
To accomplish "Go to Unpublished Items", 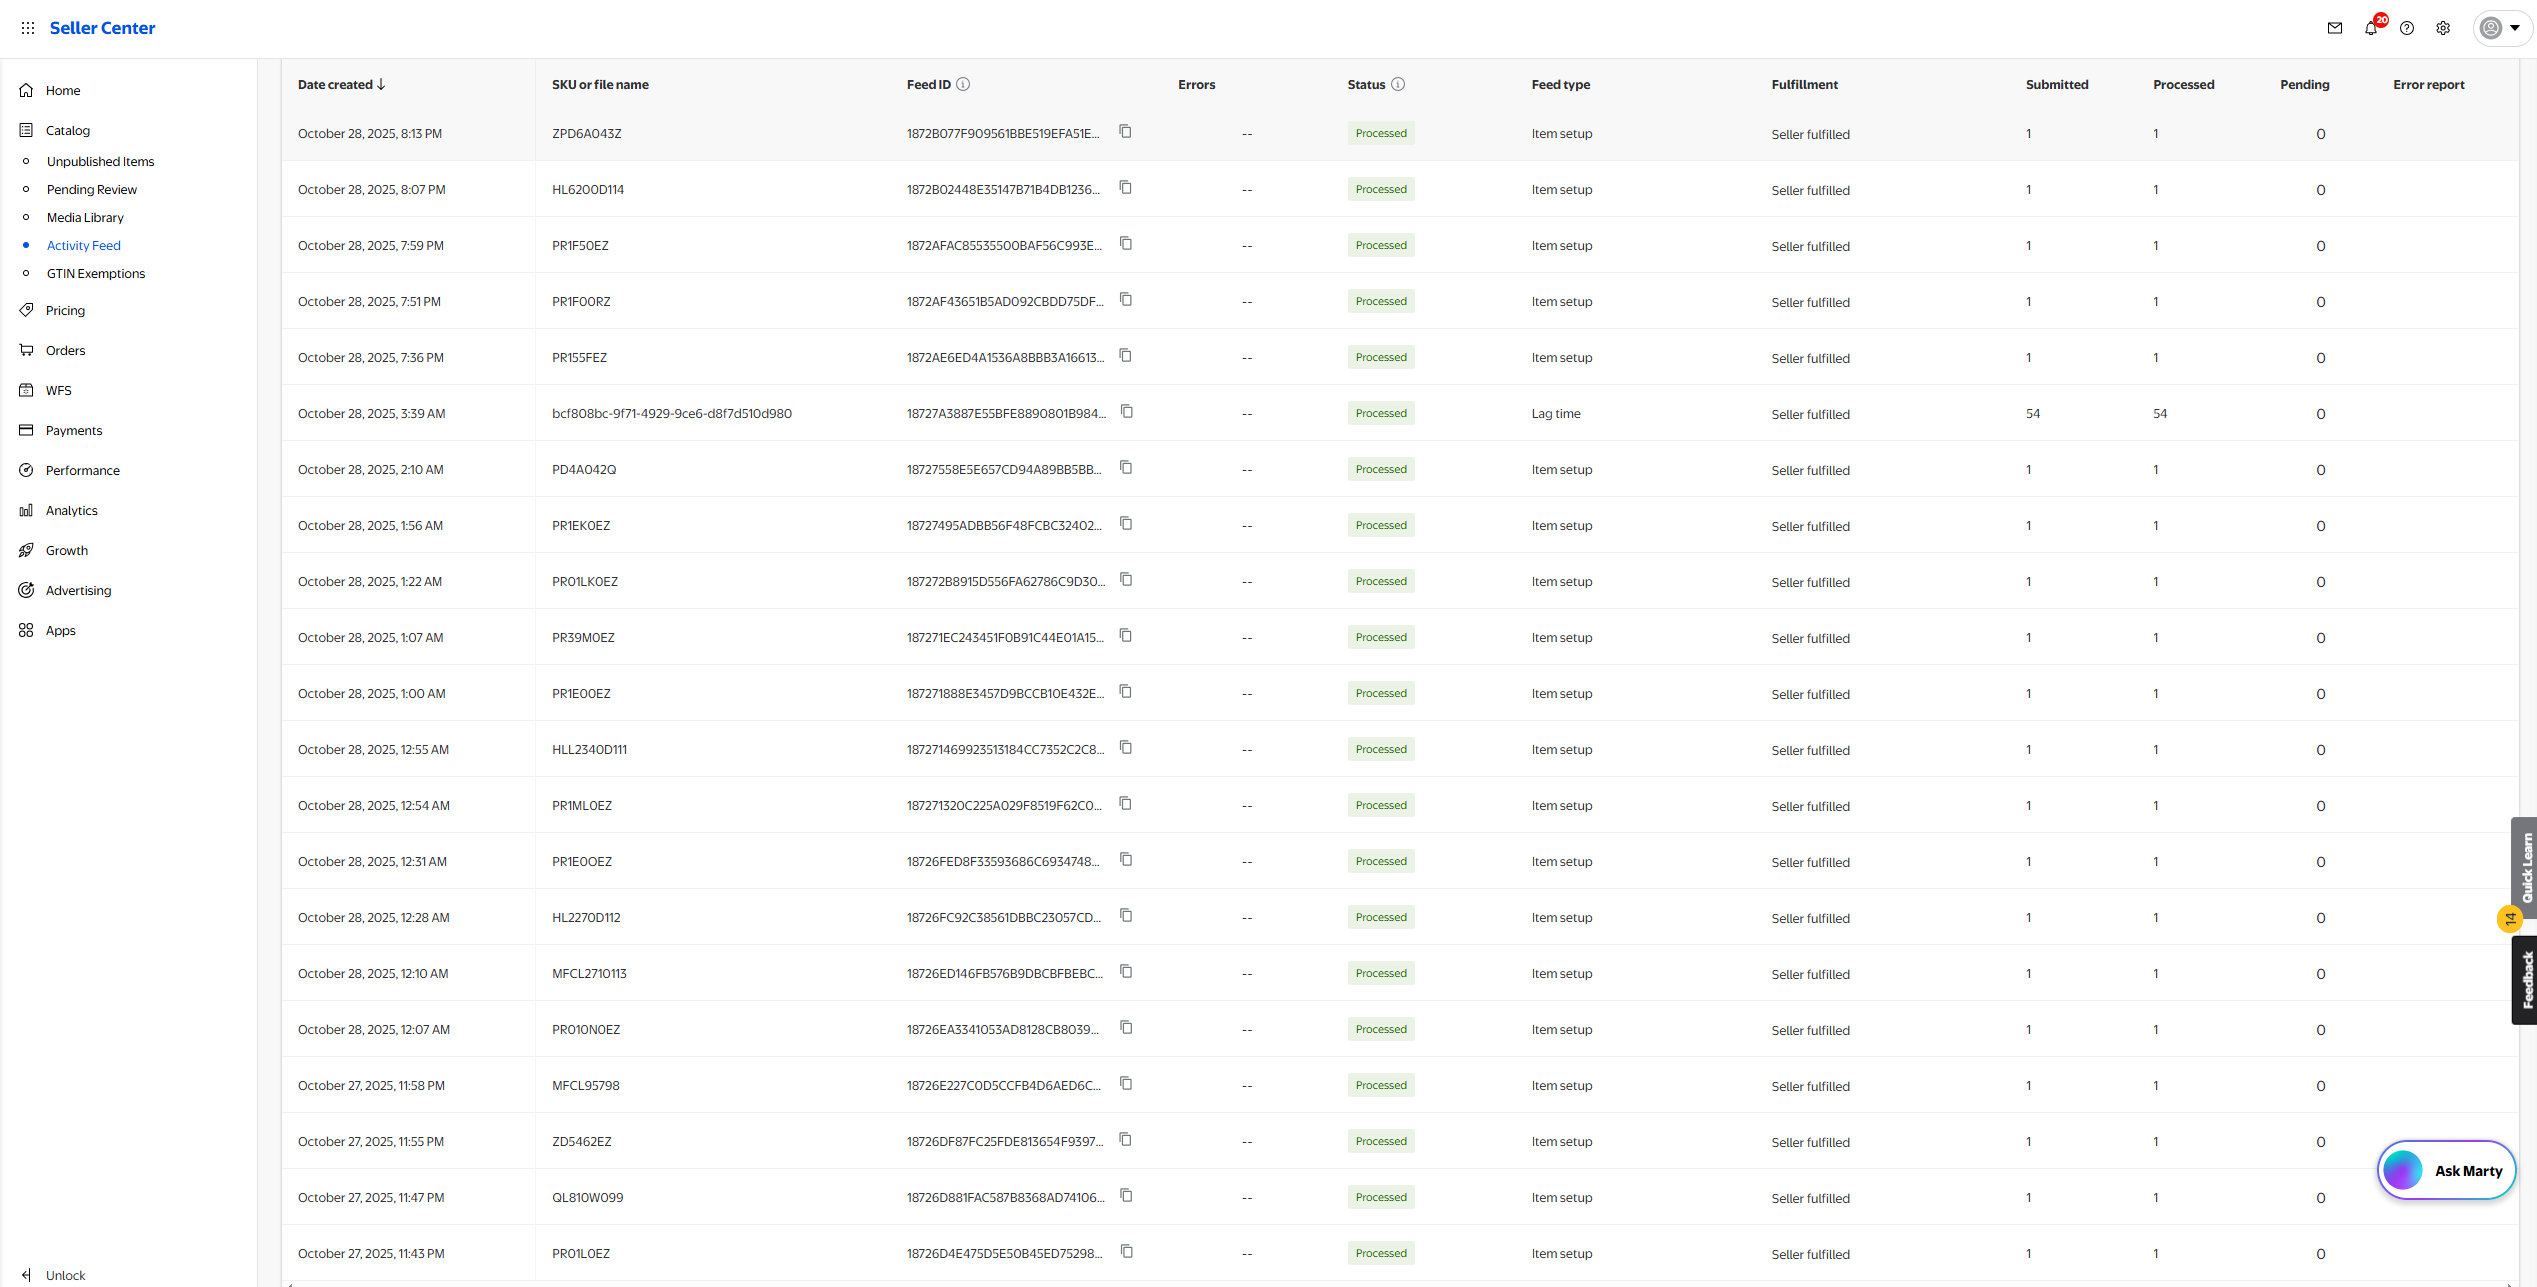I will 100,161.
